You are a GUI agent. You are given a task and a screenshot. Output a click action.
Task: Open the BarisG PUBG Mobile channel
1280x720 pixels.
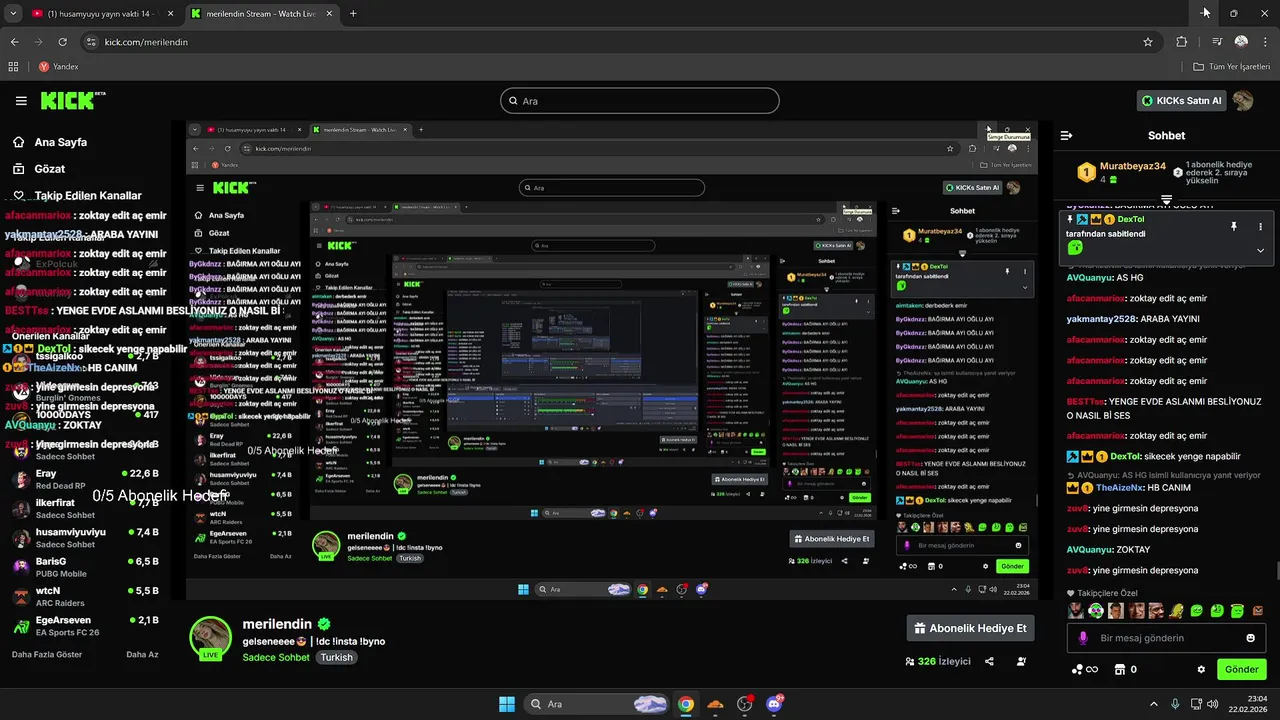tap(85, 567)
